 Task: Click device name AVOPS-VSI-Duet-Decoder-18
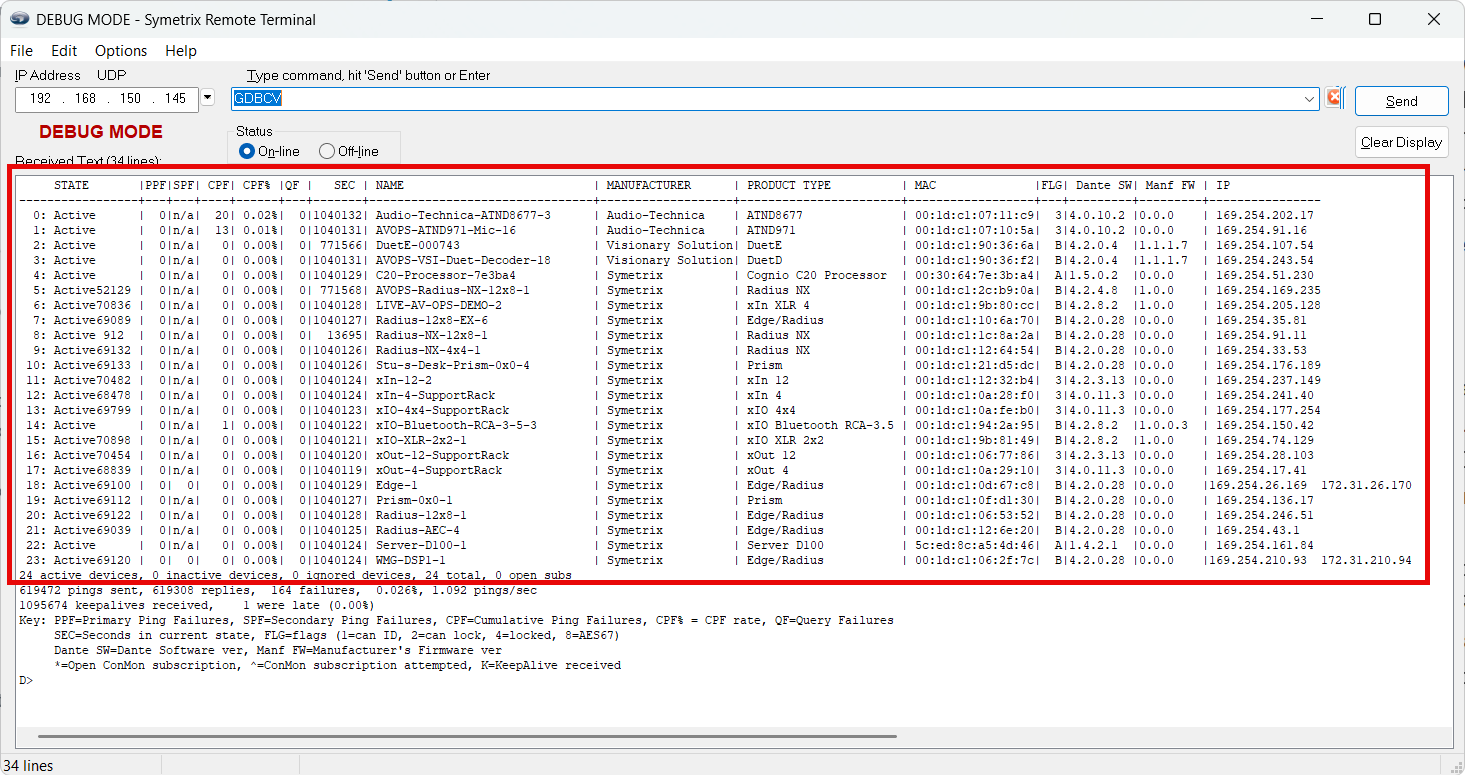tap(463, 260)
